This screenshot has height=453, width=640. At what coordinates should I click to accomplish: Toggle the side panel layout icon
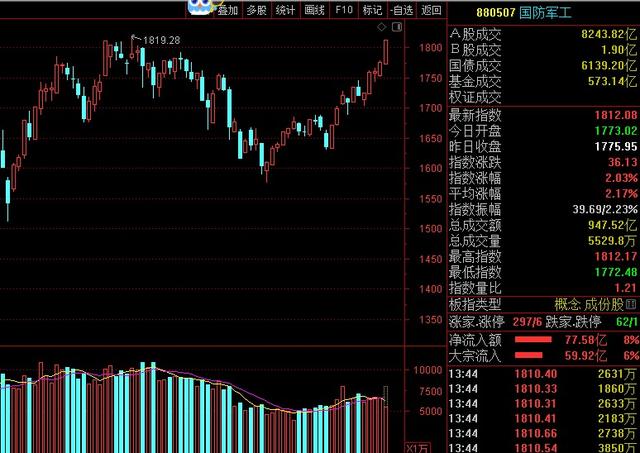point(397,27)
